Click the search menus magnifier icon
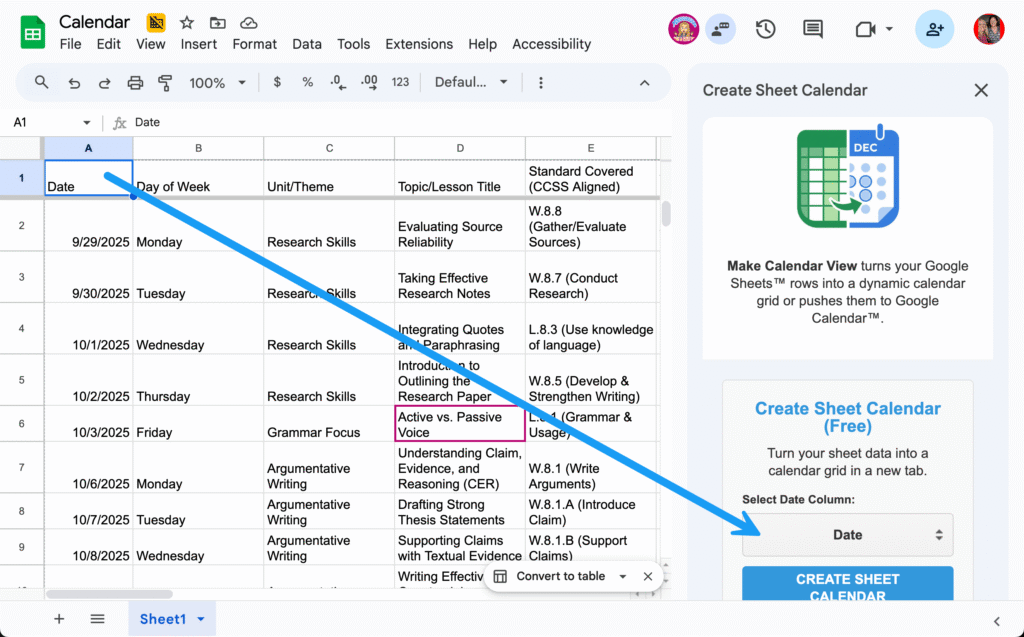The height and width of the screenshot is (637, 1024). [41, 82]
